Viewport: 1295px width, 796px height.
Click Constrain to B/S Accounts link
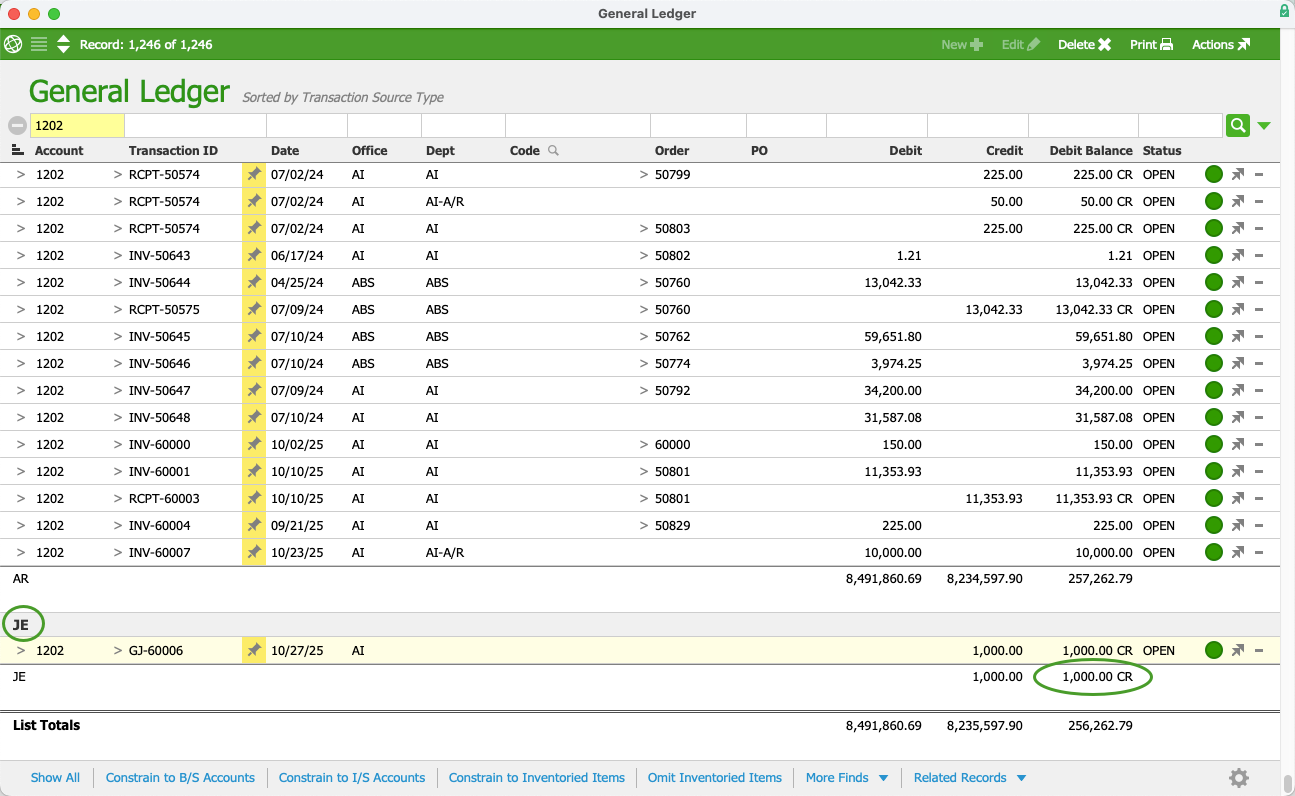click(x=180, y=778)
